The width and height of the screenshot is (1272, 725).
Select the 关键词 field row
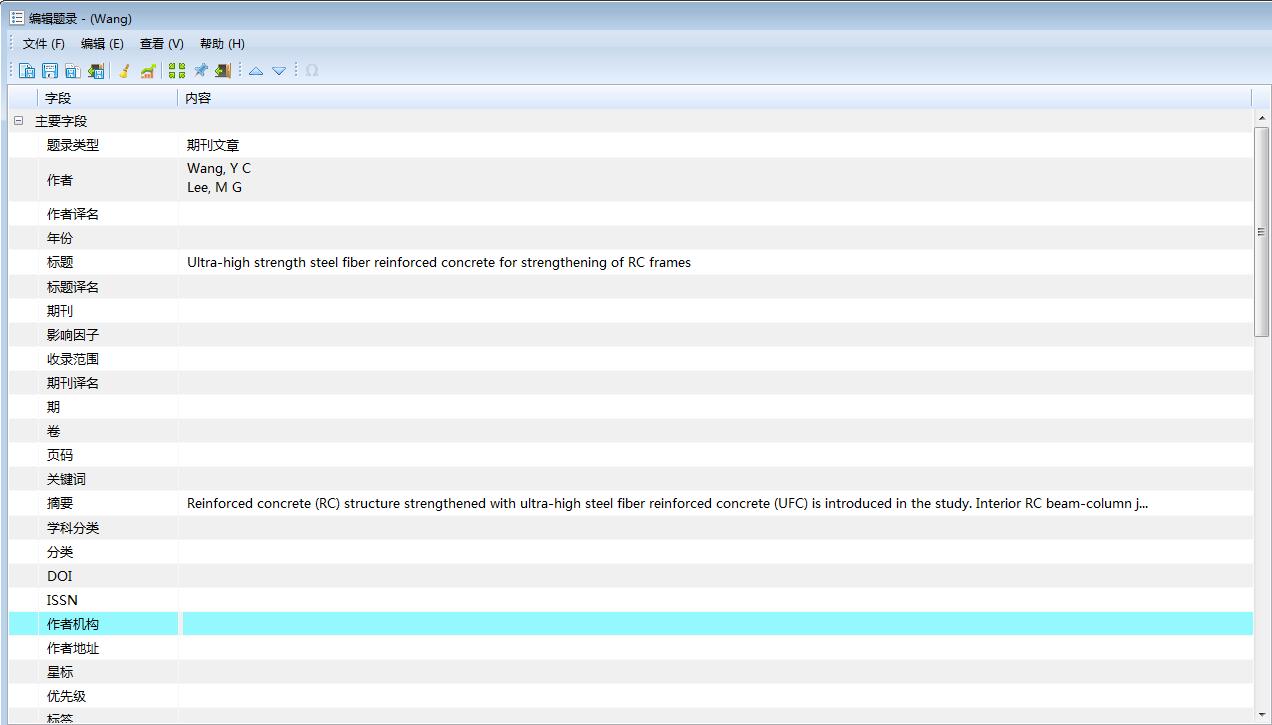click(631, 479)
